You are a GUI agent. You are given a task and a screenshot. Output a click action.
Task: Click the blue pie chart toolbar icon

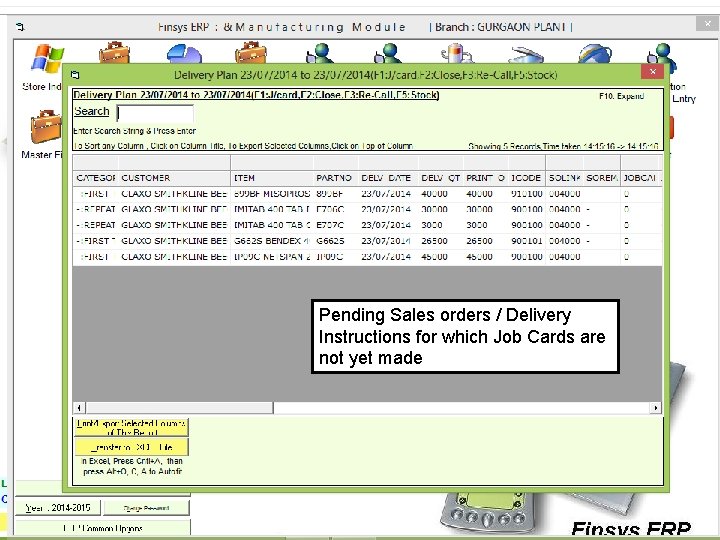click(184, 53)
